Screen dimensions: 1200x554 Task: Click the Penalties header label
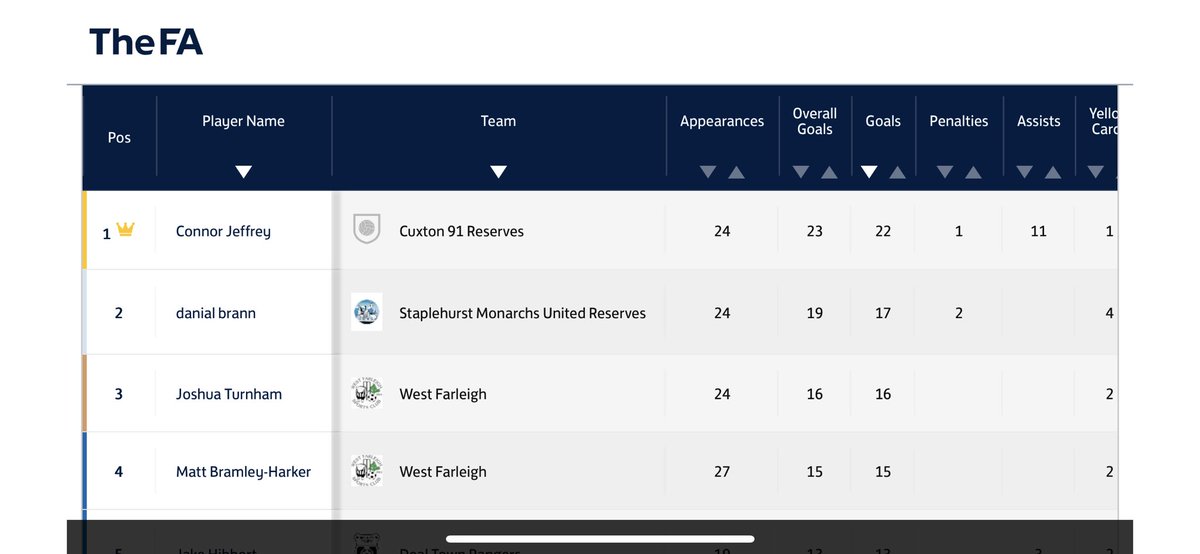click(x=959, y=121)
